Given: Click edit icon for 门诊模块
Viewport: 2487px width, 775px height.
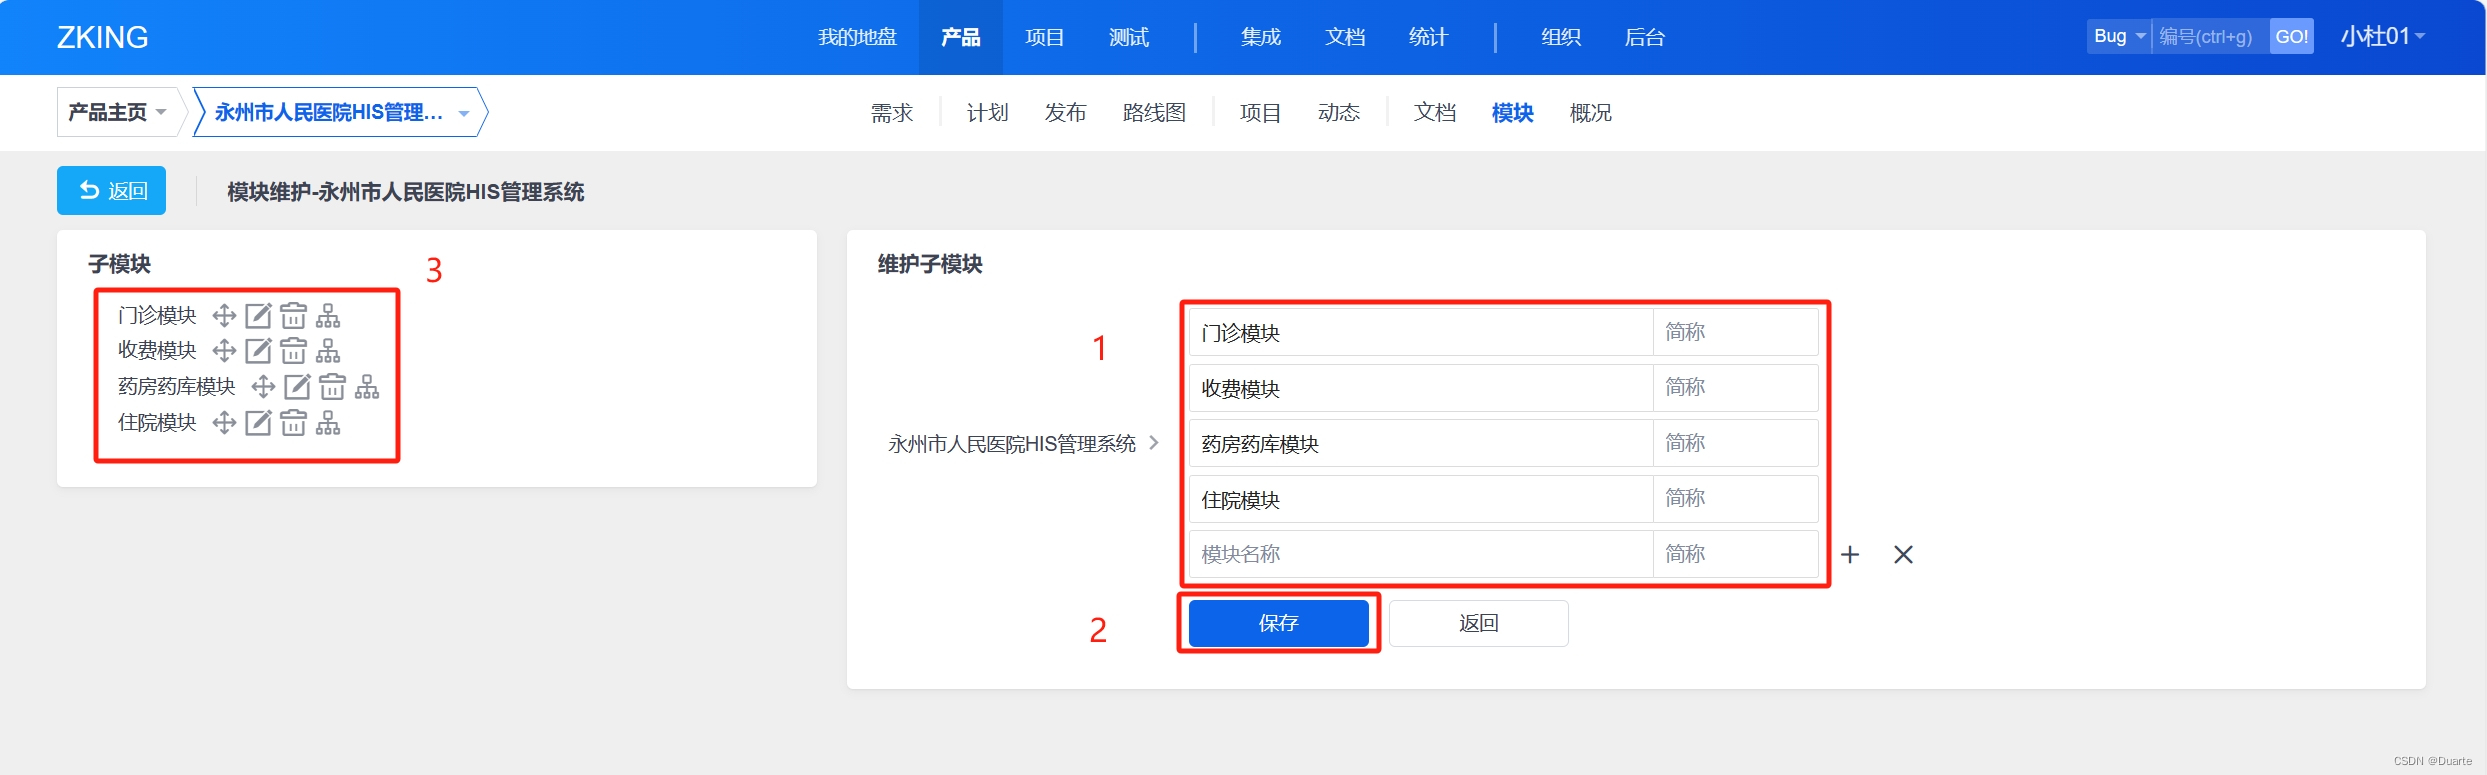Looking at the screenshot, I should click(x=258, y=316).
